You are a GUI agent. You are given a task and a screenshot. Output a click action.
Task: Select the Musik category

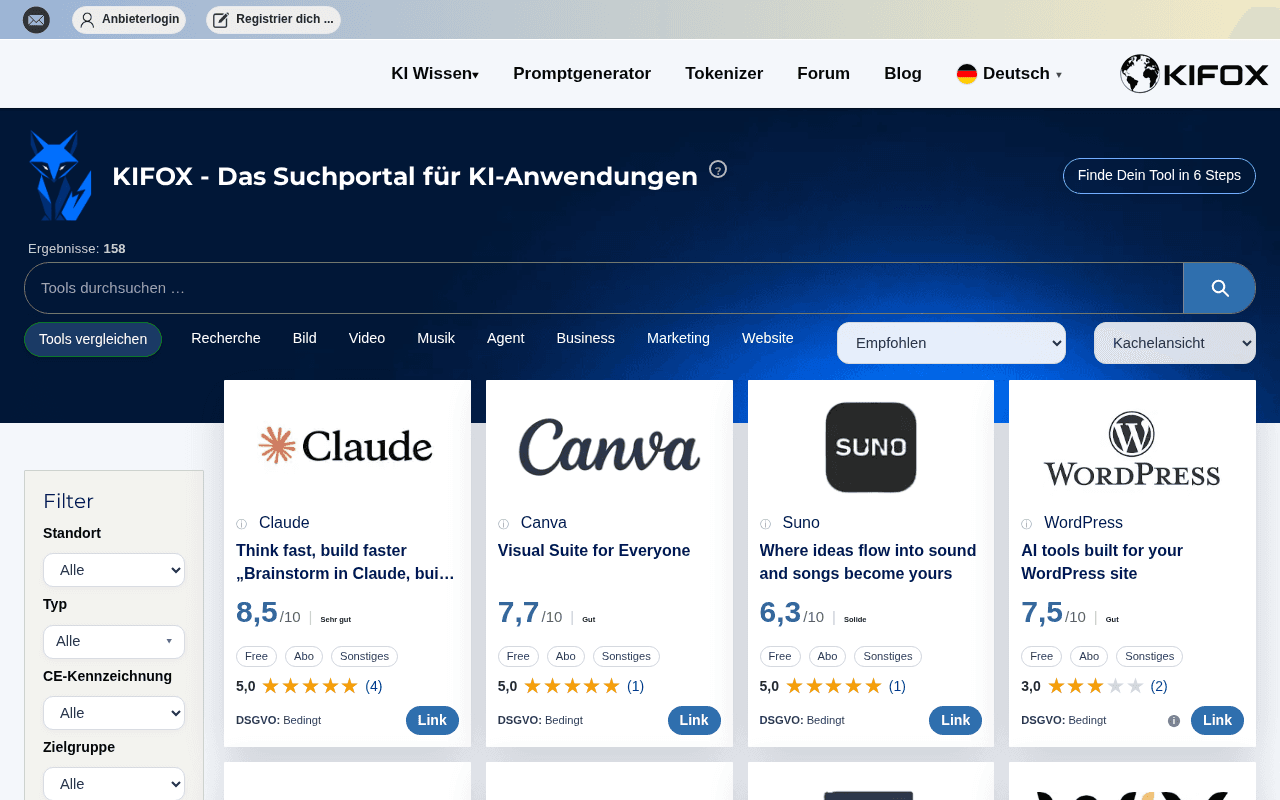(x=436, y=338)
